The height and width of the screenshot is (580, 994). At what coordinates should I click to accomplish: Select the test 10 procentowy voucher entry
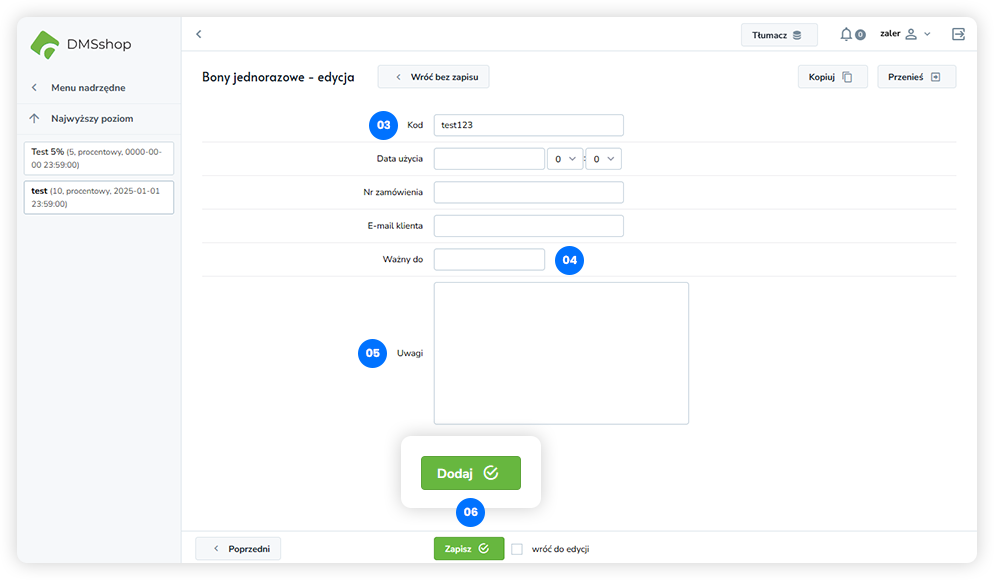[x=98, y=197]
